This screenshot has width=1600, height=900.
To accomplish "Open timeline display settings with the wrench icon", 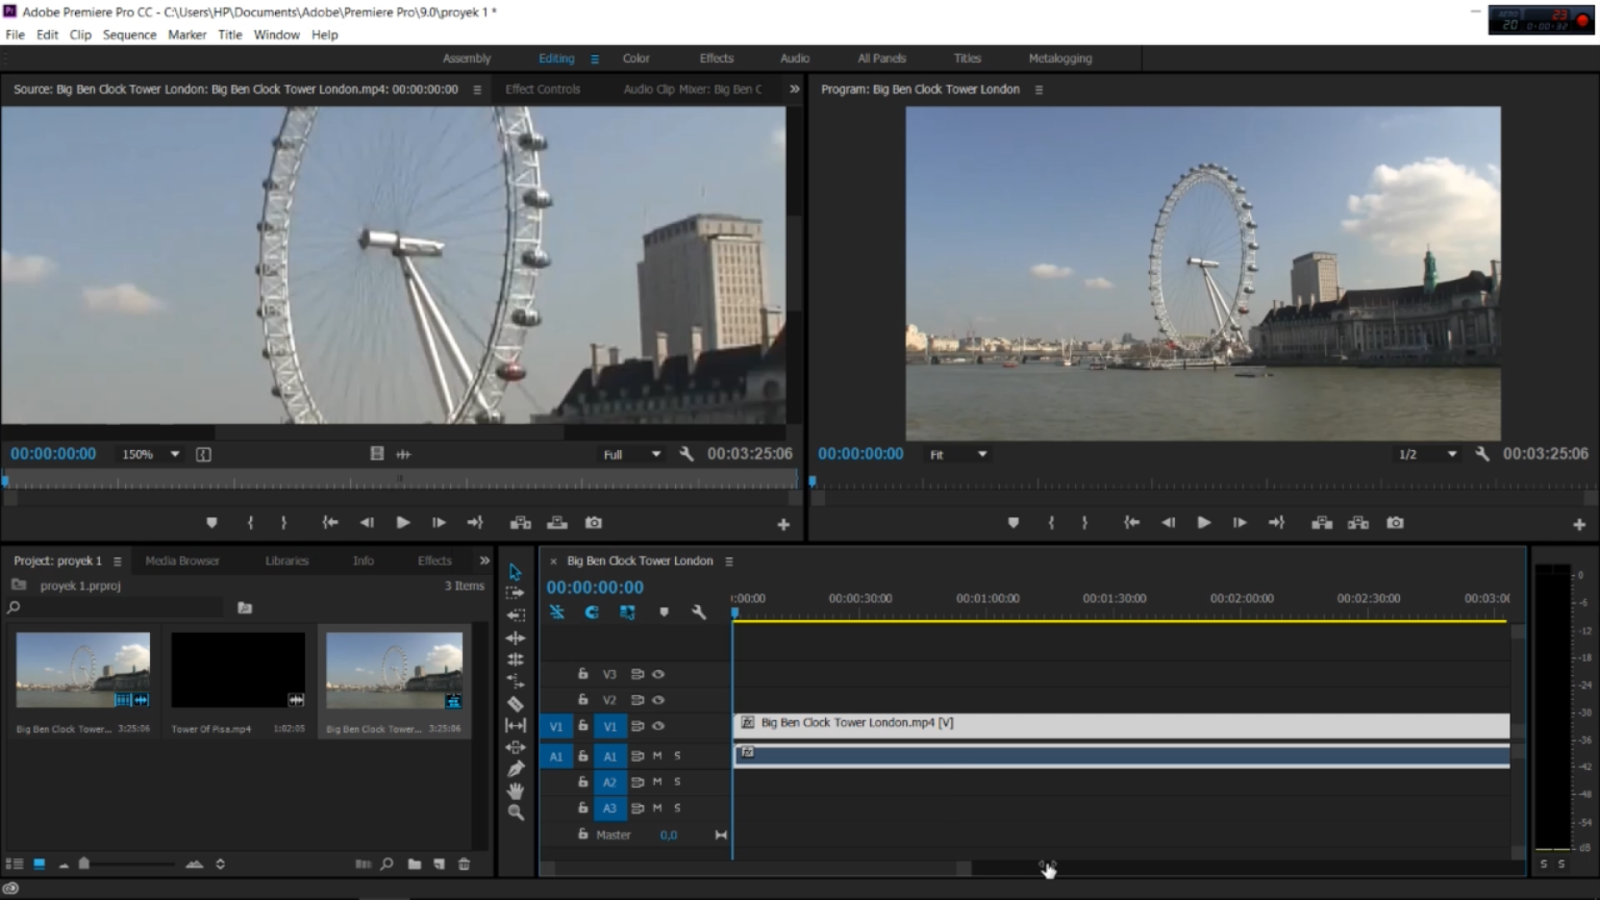I will coord(698,612).
